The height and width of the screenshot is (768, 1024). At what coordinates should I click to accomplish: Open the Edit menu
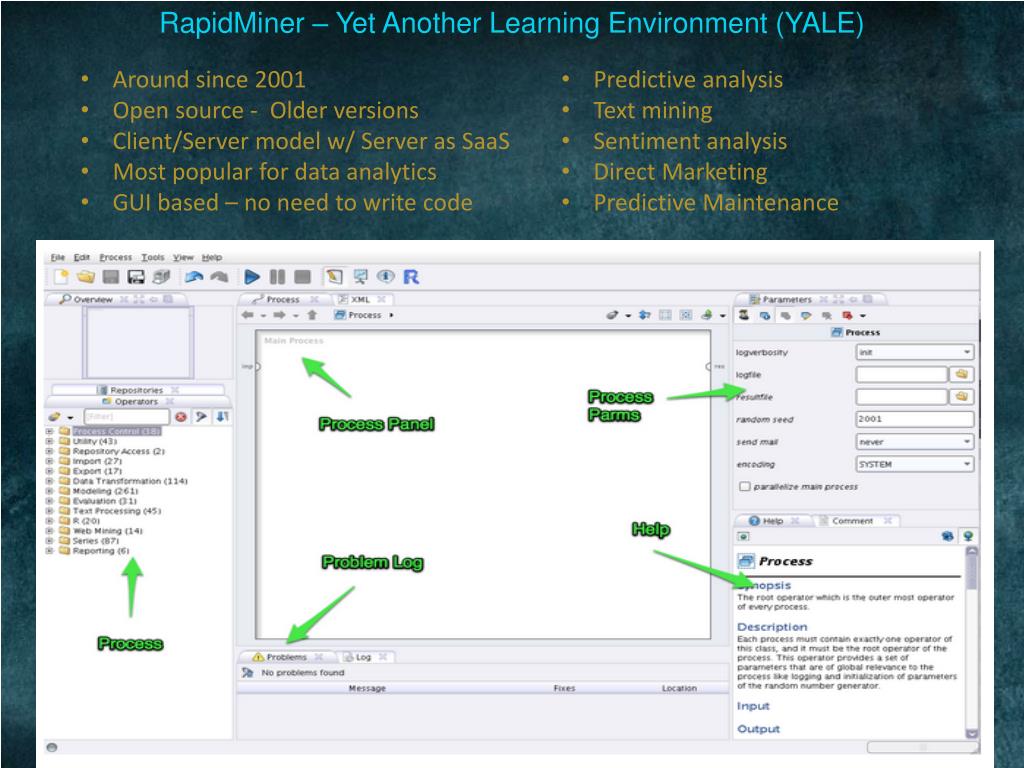click(x=81, y=257)
